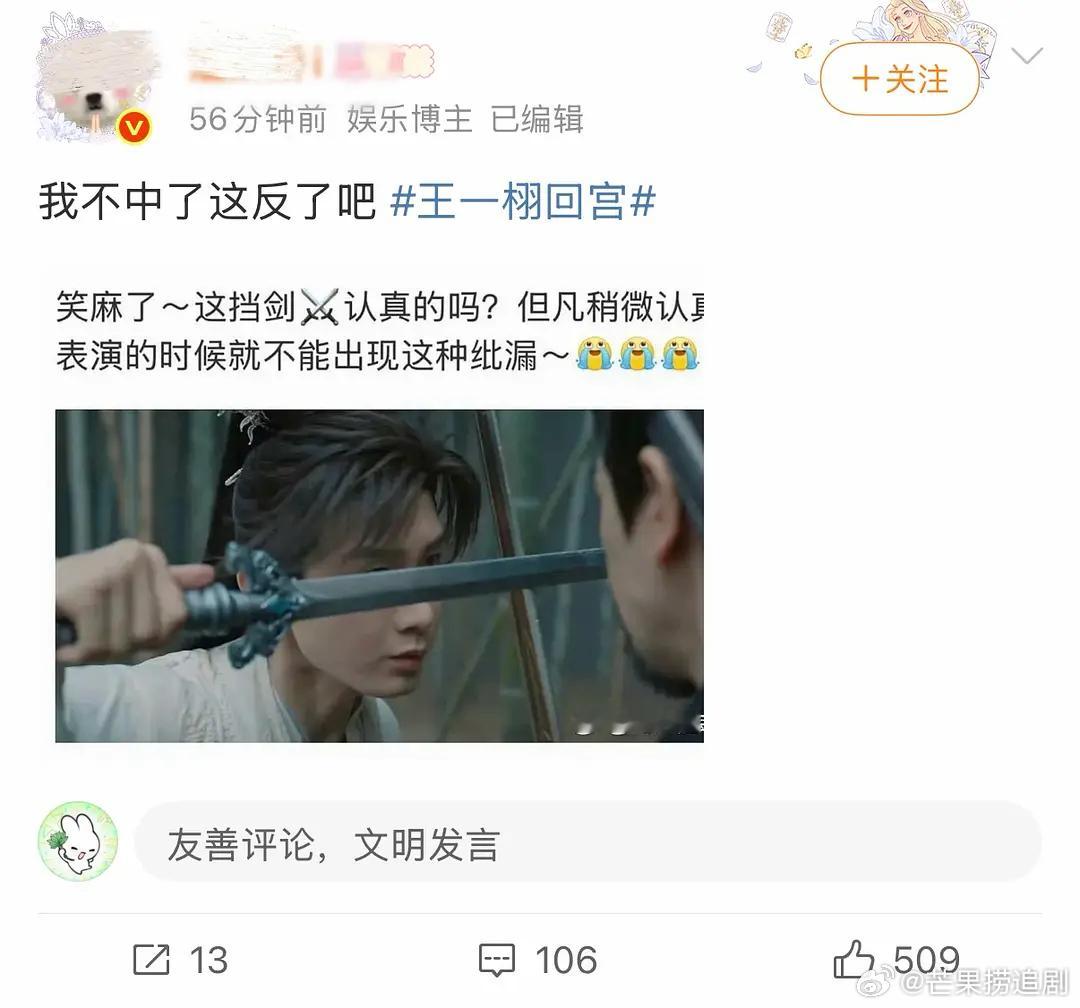Follow the author with +关注 button

pyautogui.click(x=900, y=79)
